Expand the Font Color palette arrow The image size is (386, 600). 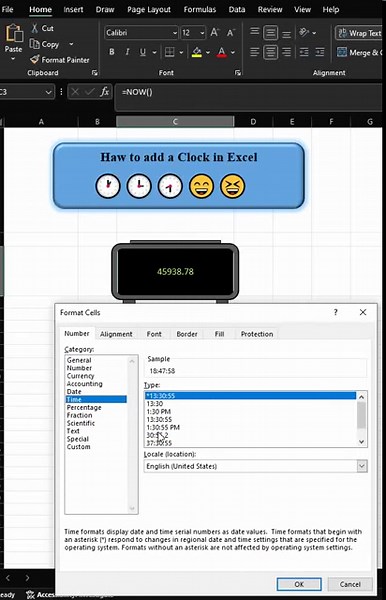coord(233,52)
